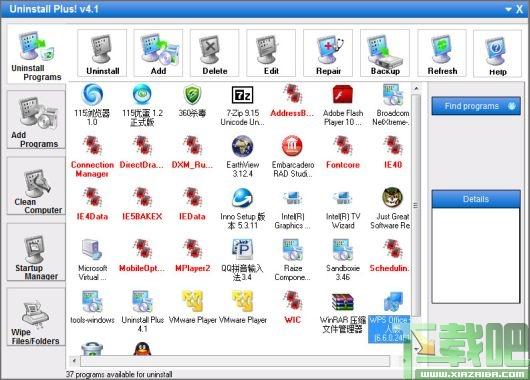530x380 pixels.
Task: Click the Details panel header
Action: (x=476, y=199)
